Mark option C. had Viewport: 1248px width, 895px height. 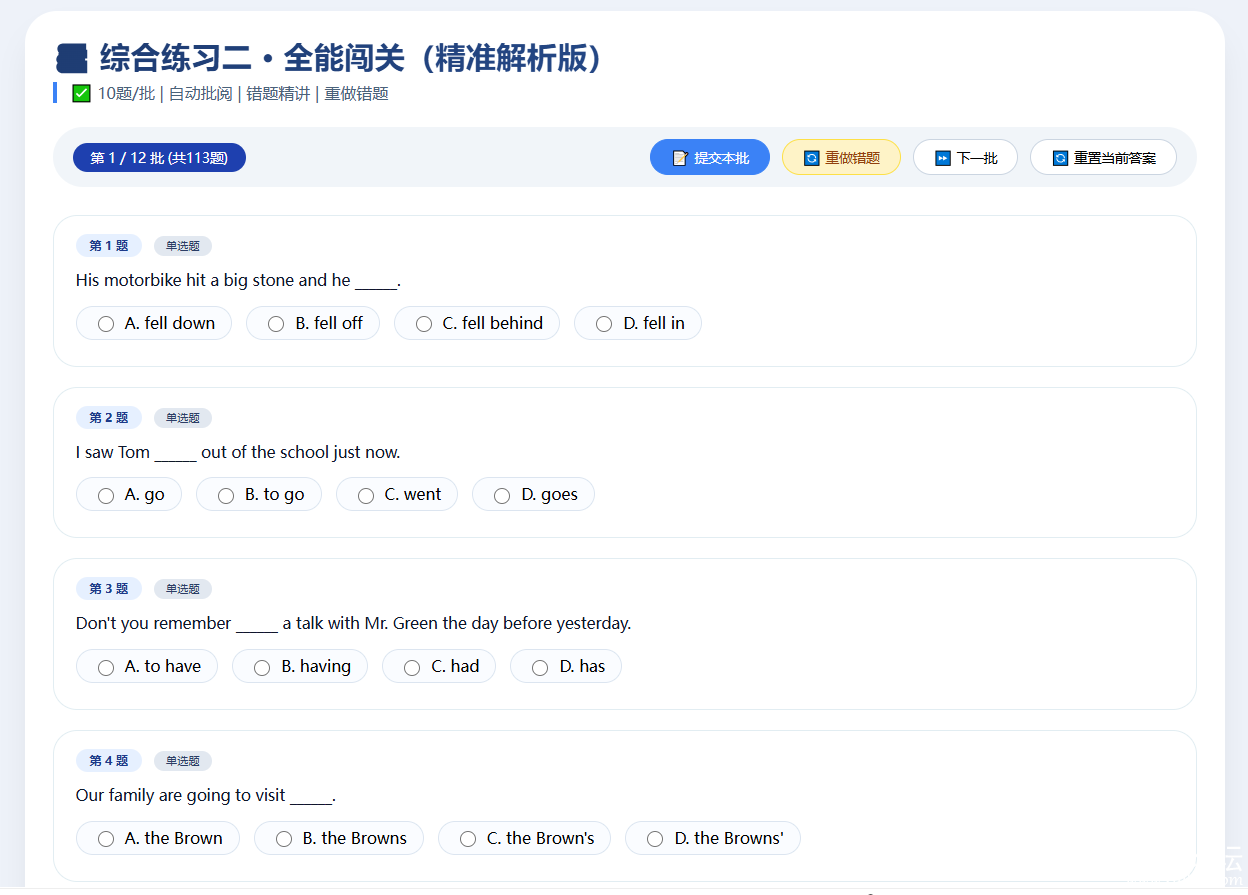tap(439, 666)
